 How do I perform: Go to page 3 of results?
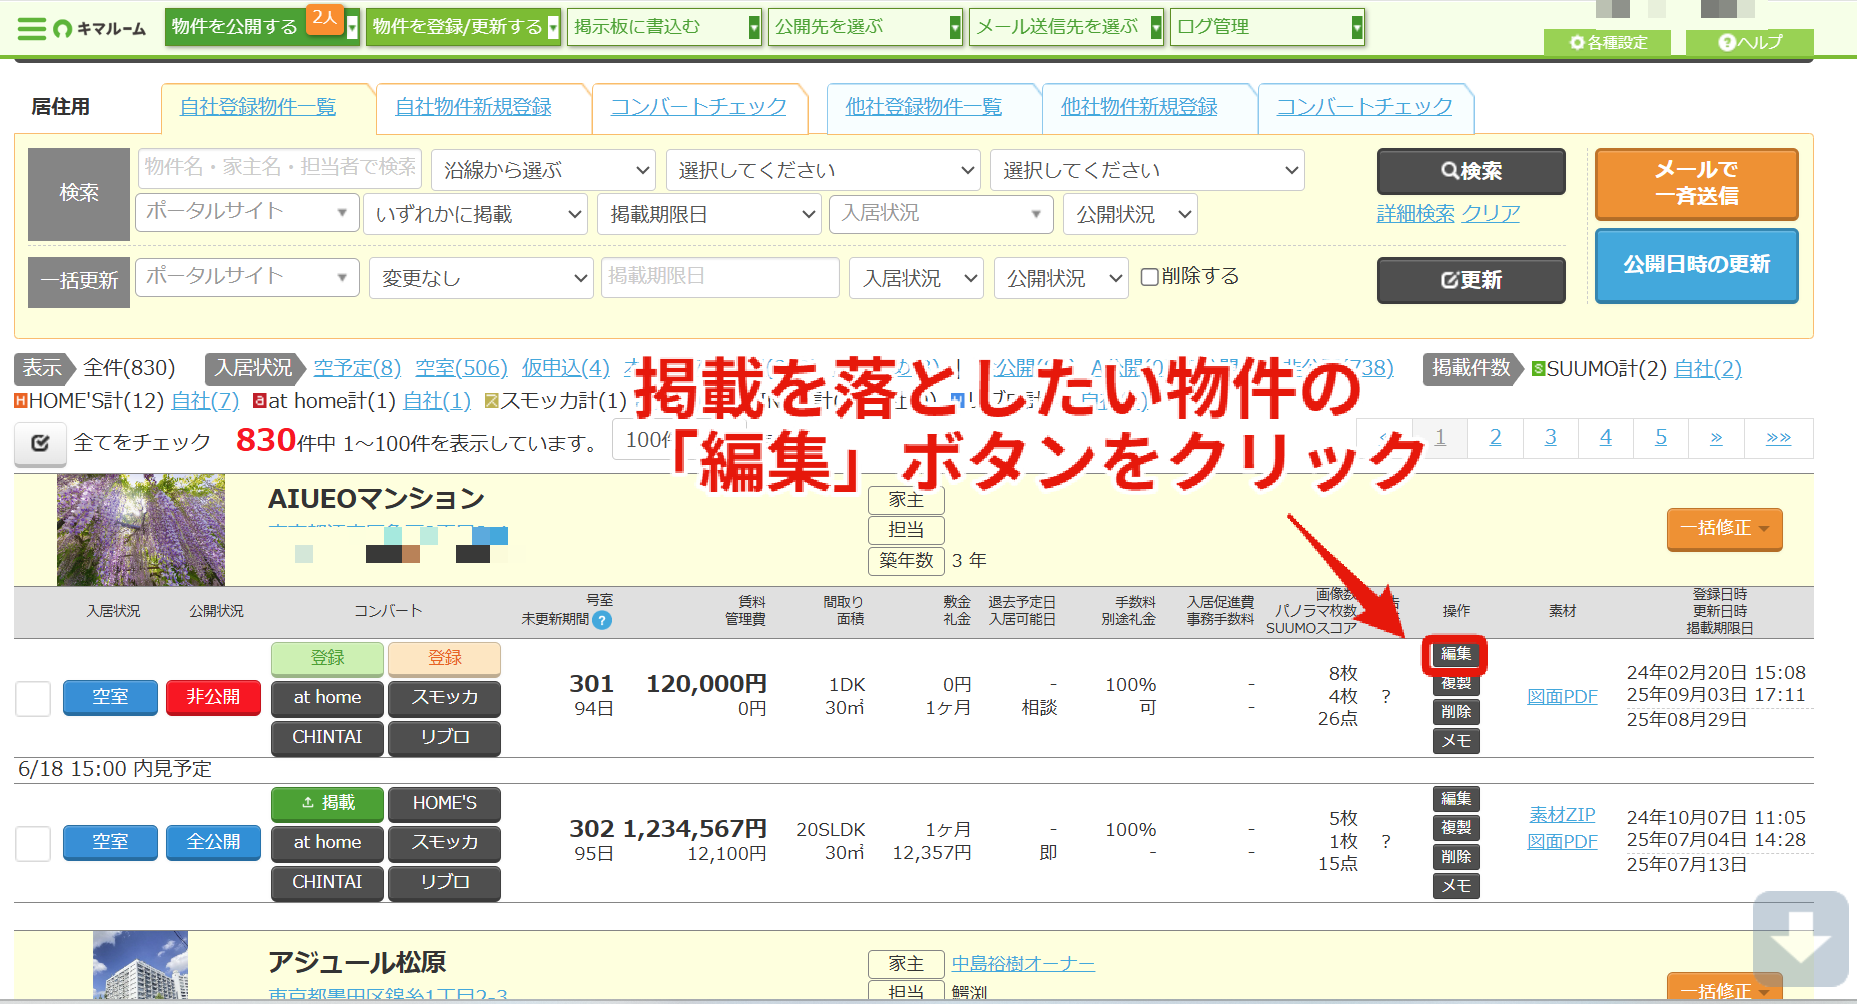(x=1550, y=438)
